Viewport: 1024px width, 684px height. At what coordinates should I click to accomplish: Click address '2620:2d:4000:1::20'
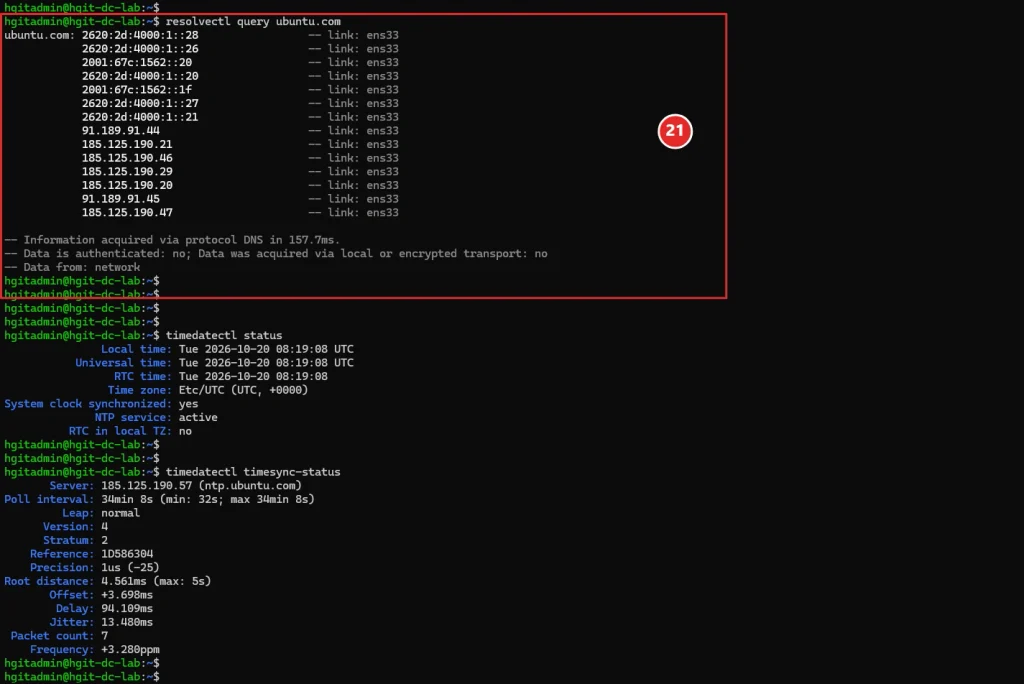coord(140,76)
